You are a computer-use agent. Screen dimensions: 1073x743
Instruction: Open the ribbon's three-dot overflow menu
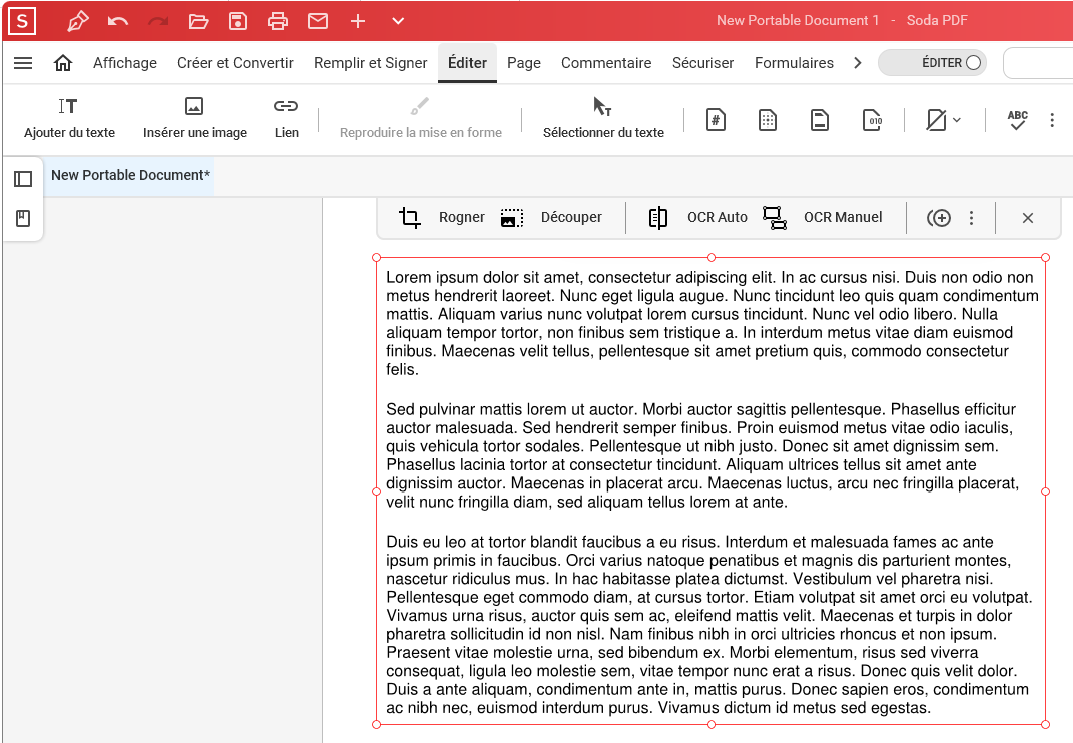(1052, 120)
